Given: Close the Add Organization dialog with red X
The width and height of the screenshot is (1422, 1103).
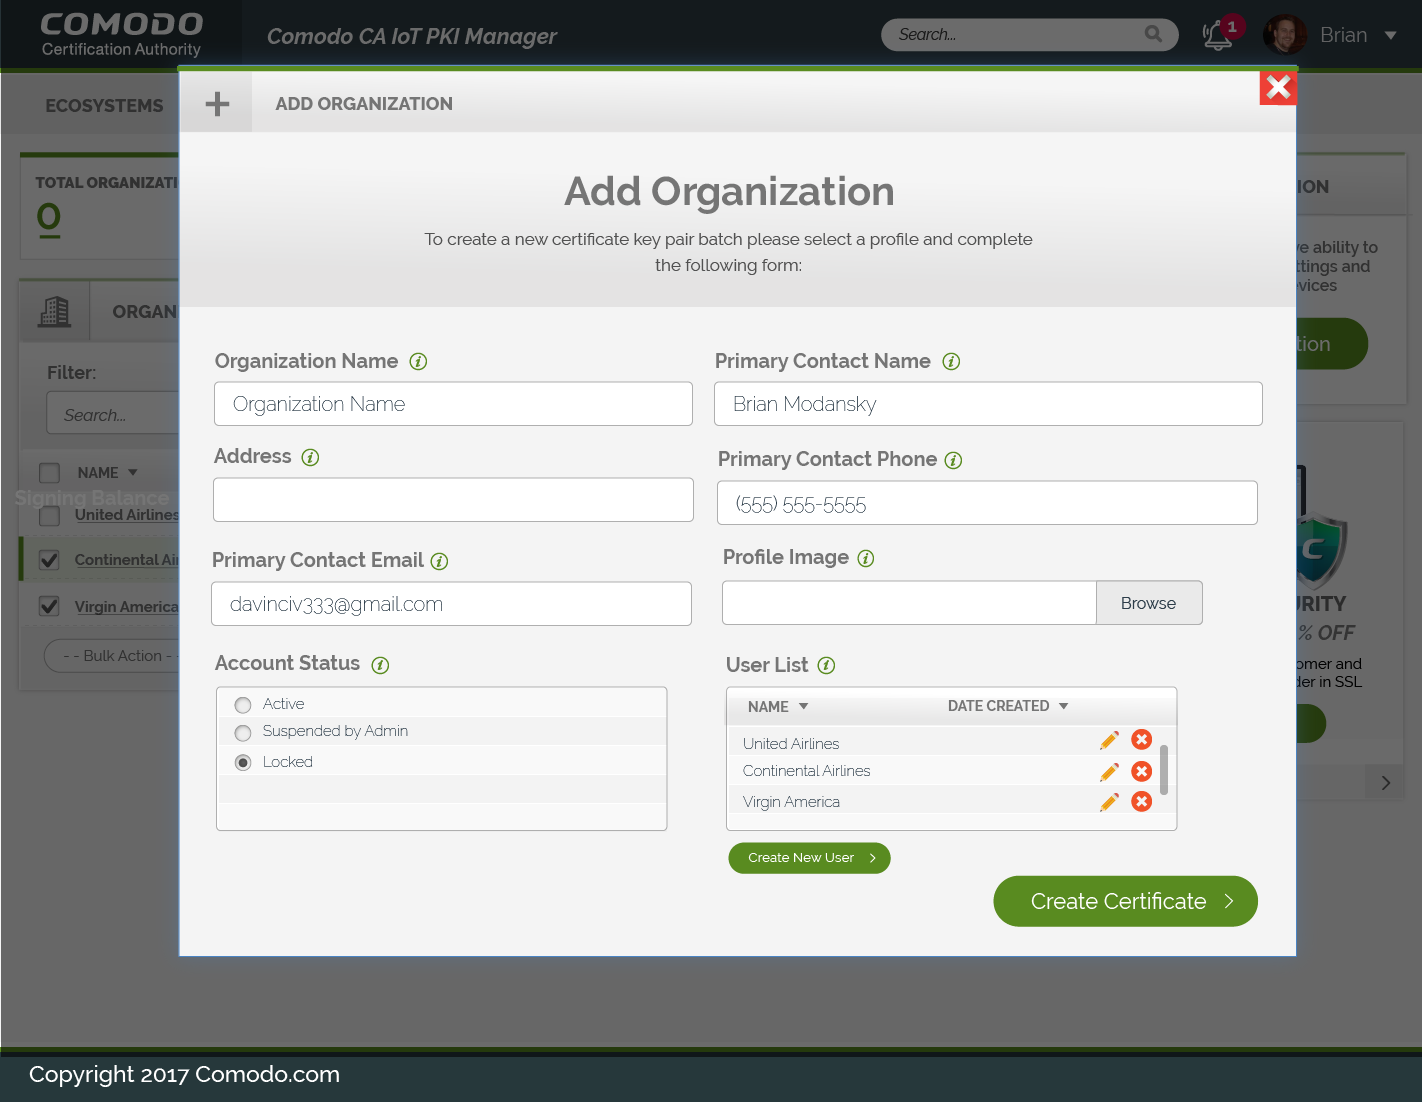Looking at the screenshot, I should coord(1278,88).
